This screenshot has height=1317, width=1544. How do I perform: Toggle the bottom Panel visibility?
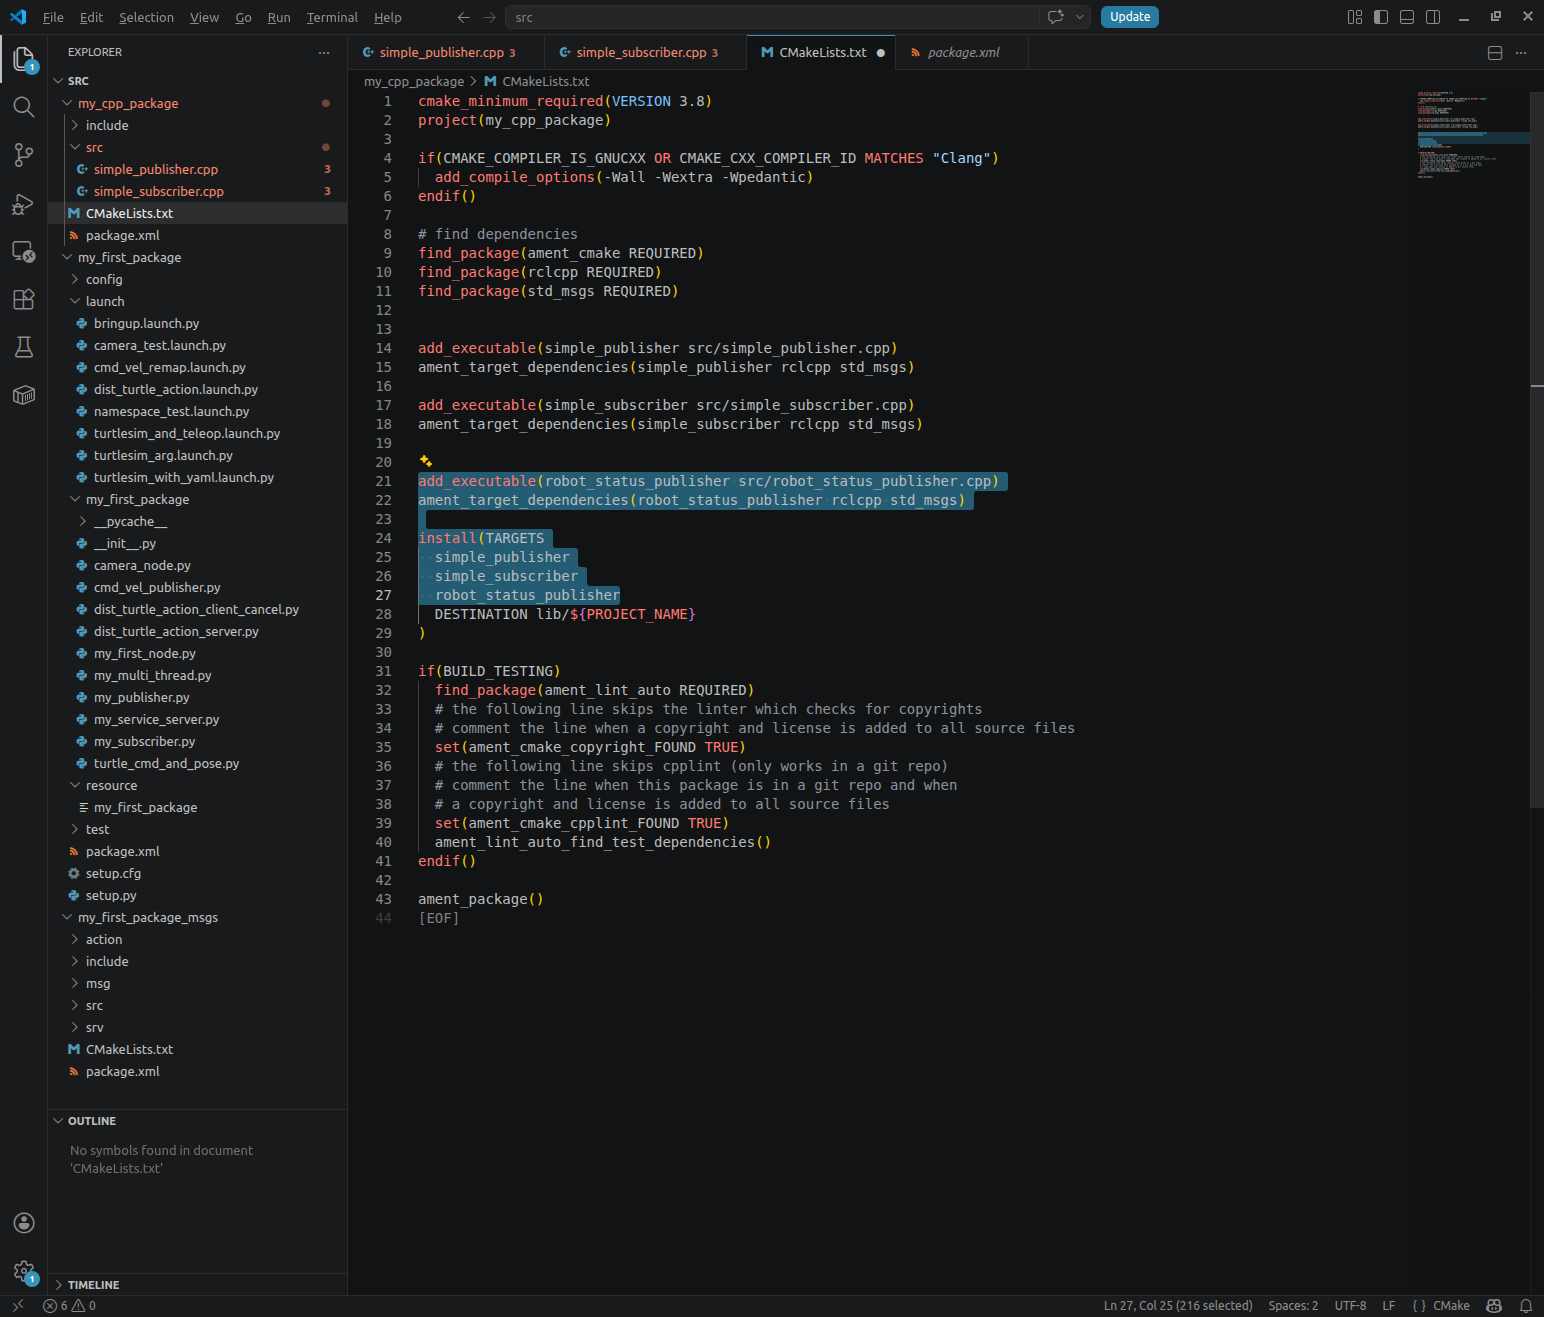[1407, 17]
